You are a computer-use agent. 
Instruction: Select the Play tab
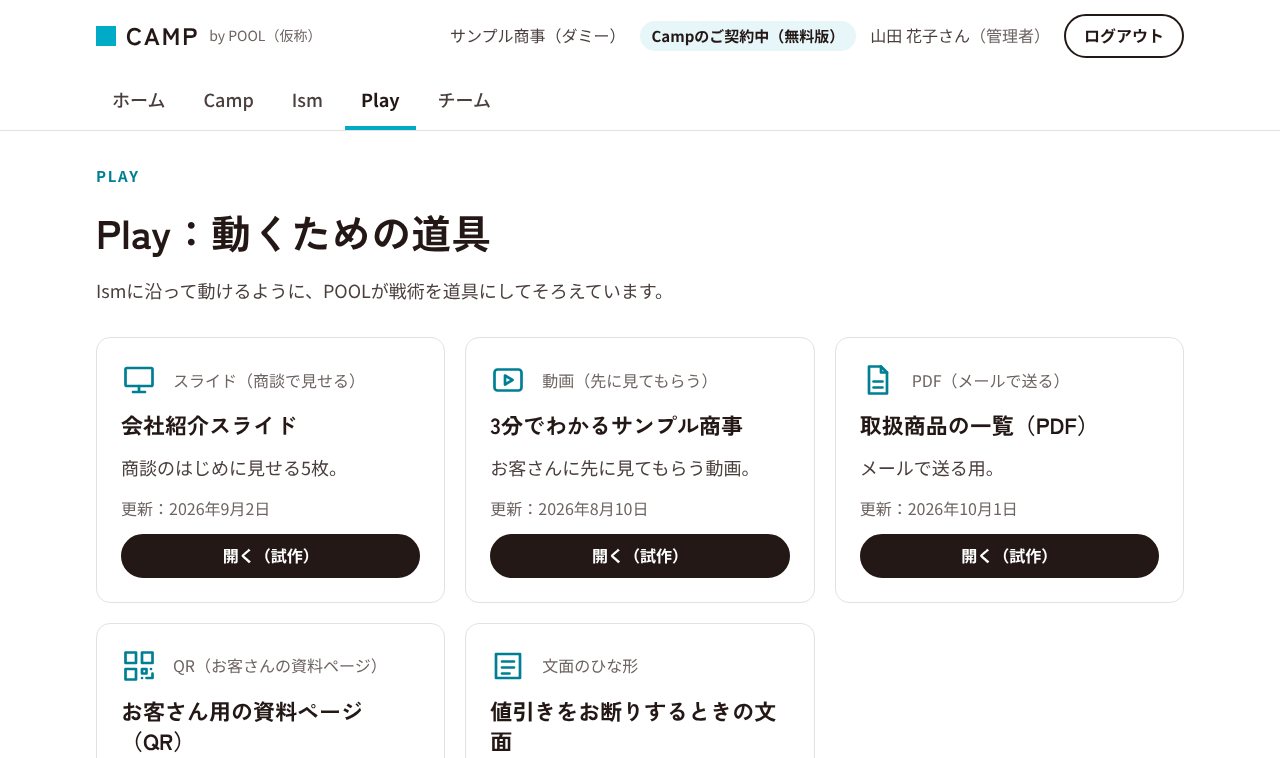(380, 100)
